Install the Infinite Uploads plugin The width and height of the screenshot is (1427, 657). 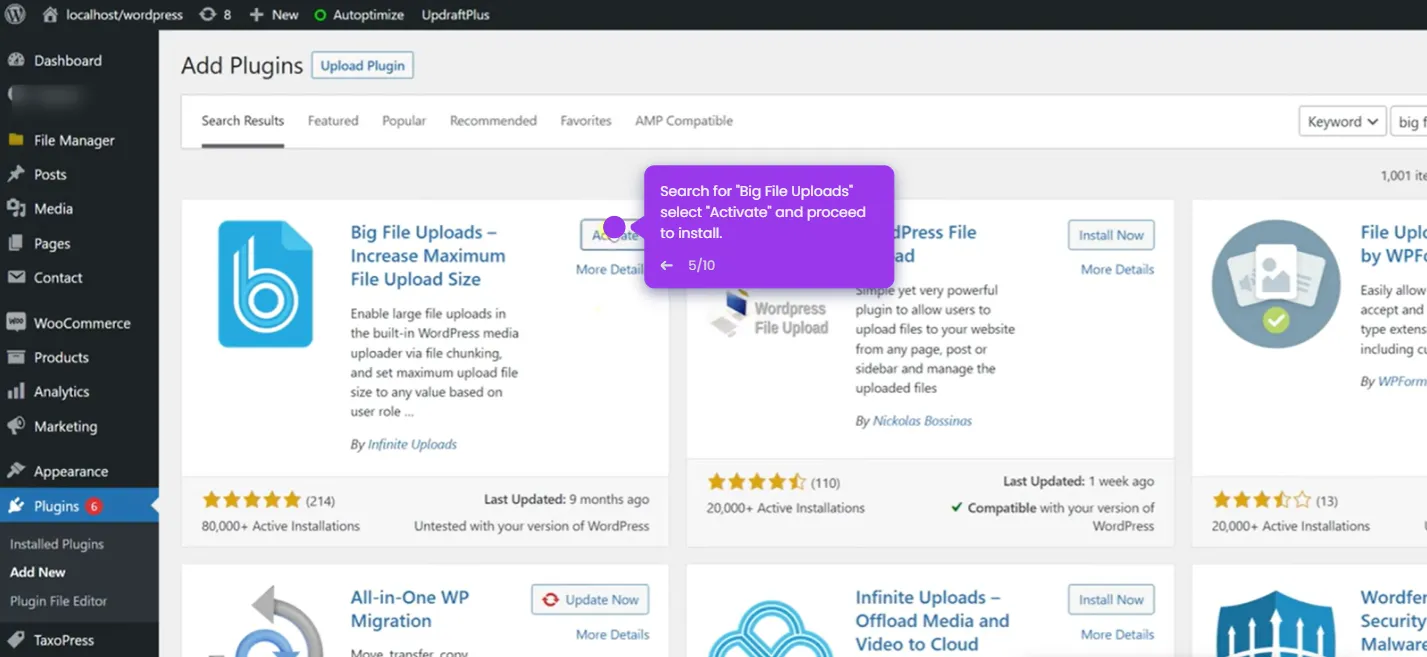(1111, 600)
